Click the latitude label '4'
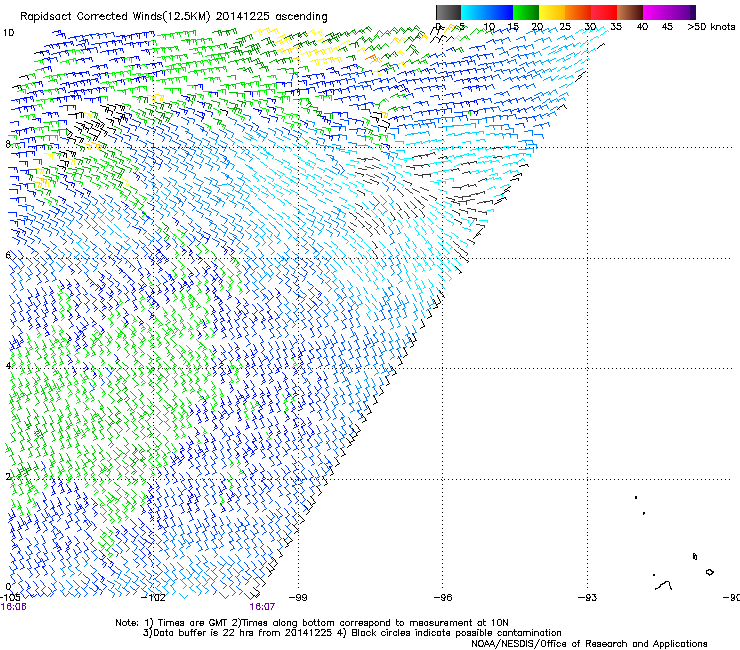Image resolution: width=740 pixels, height=650 pixels. click(x=8, y=366)
